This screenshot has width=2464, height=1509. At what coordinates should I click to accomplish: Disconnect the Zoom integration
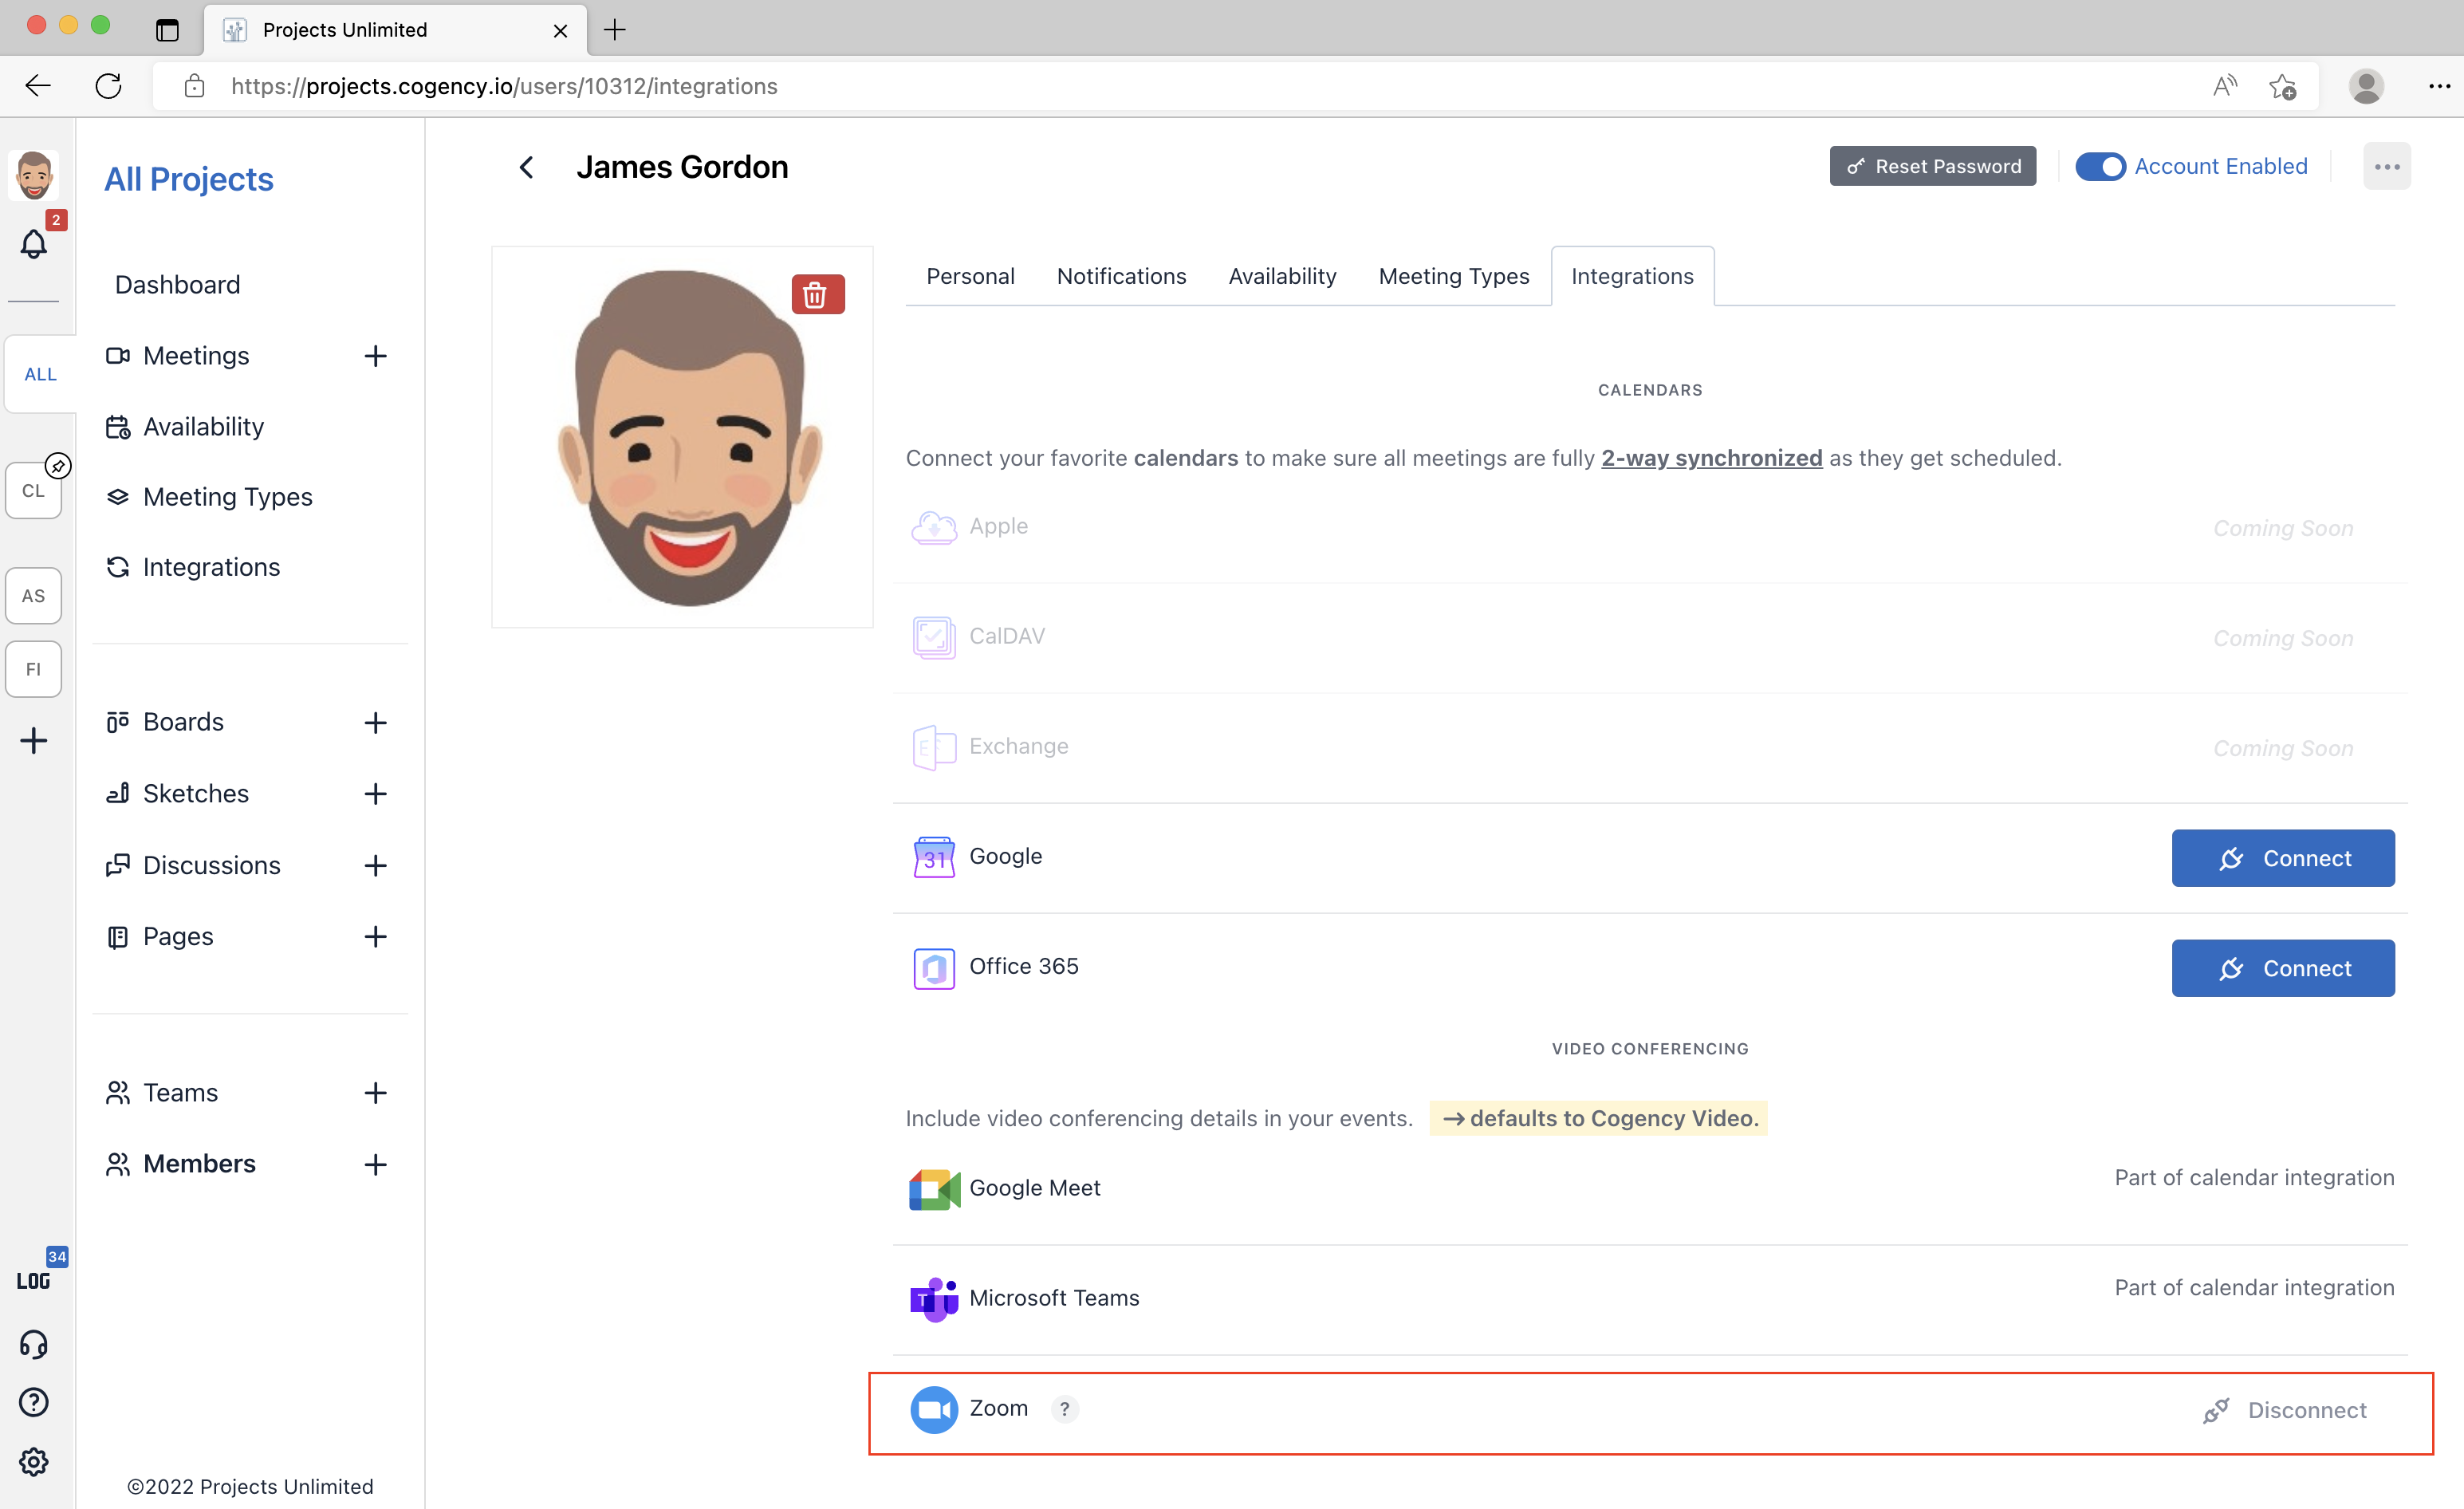tap(2285, 1410)
